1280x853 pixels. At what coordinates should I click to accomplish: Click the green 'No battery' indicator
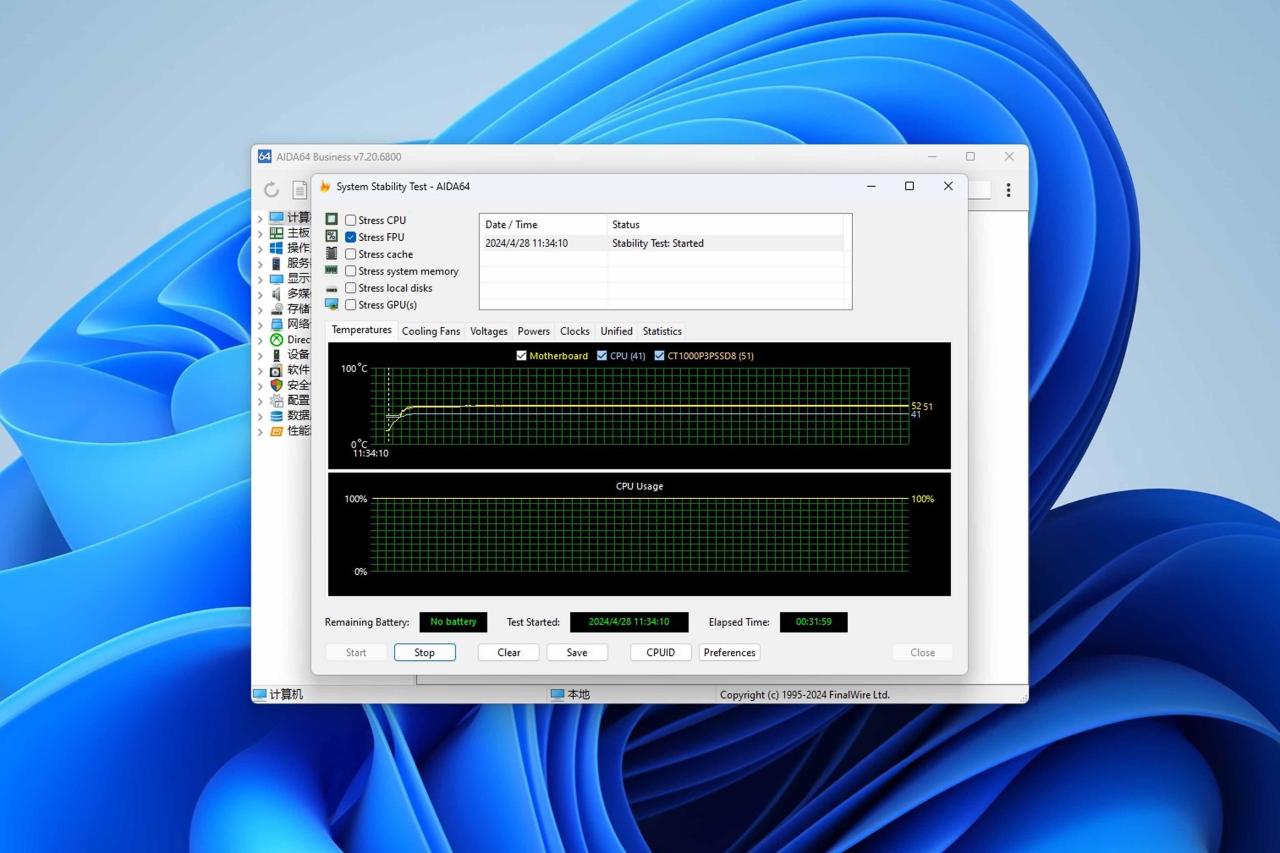point(454,622)
